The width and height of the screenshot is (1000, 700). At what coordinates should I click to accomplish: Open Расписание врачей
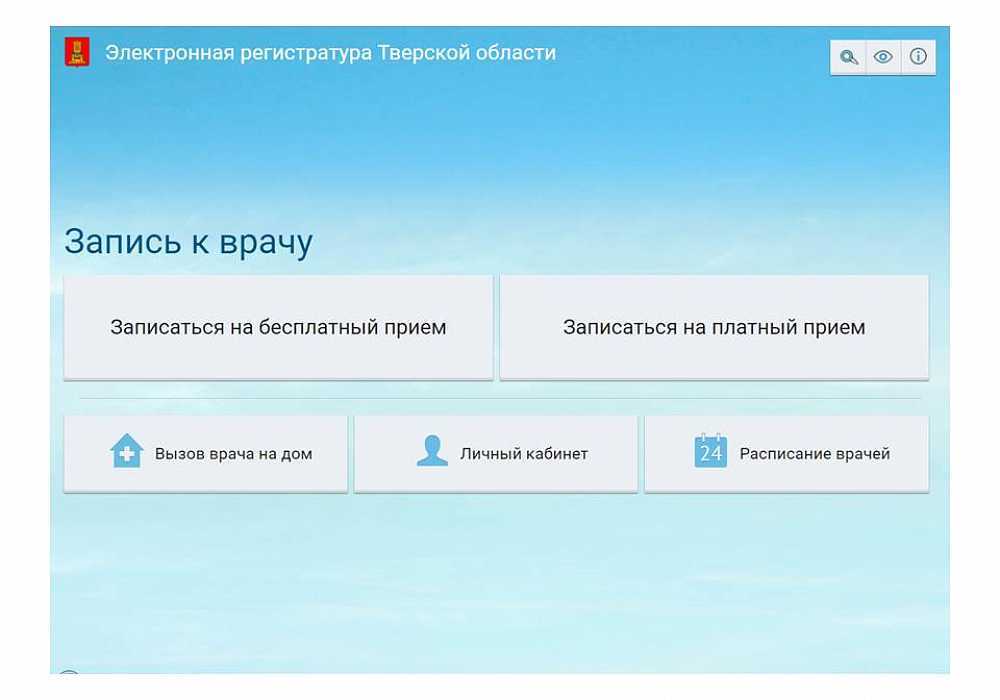tap(787, 454)
